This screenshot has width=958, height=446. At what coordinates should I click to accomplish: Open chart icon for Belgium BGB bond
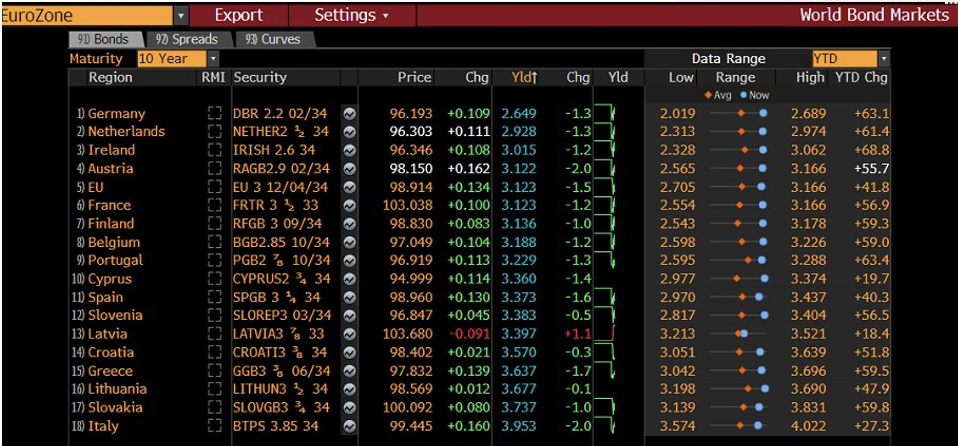[349, 242]
